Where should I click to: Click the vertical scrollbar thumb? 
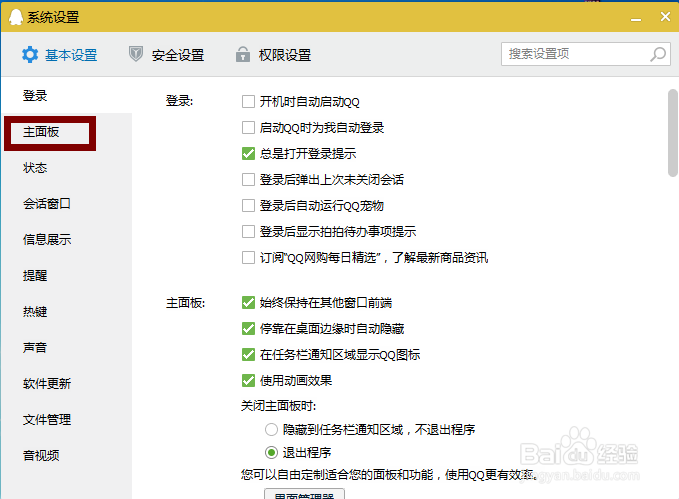point(672,133)
